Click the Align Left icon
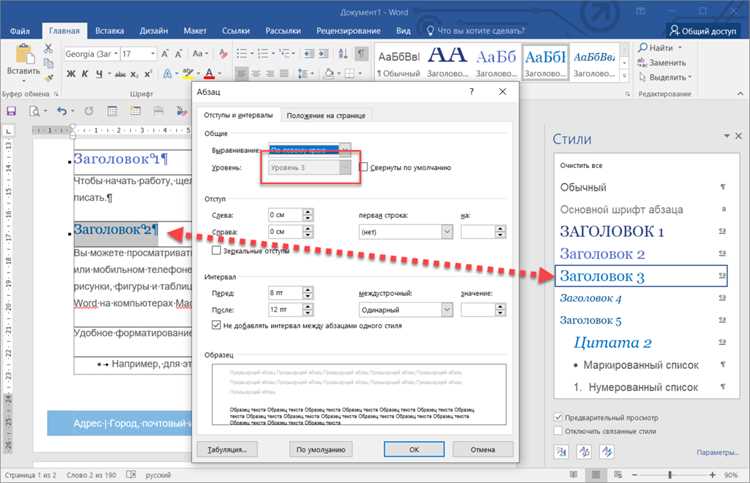 point(242,74)
